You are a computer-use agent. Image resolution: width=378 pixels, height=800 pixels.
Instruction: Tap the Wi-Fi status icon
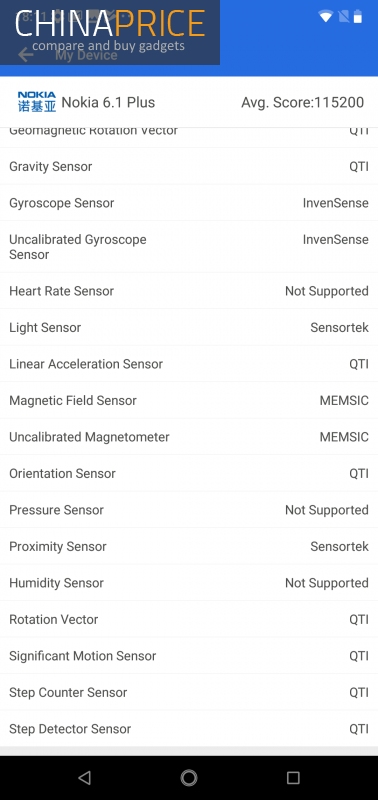coord(325,16)
